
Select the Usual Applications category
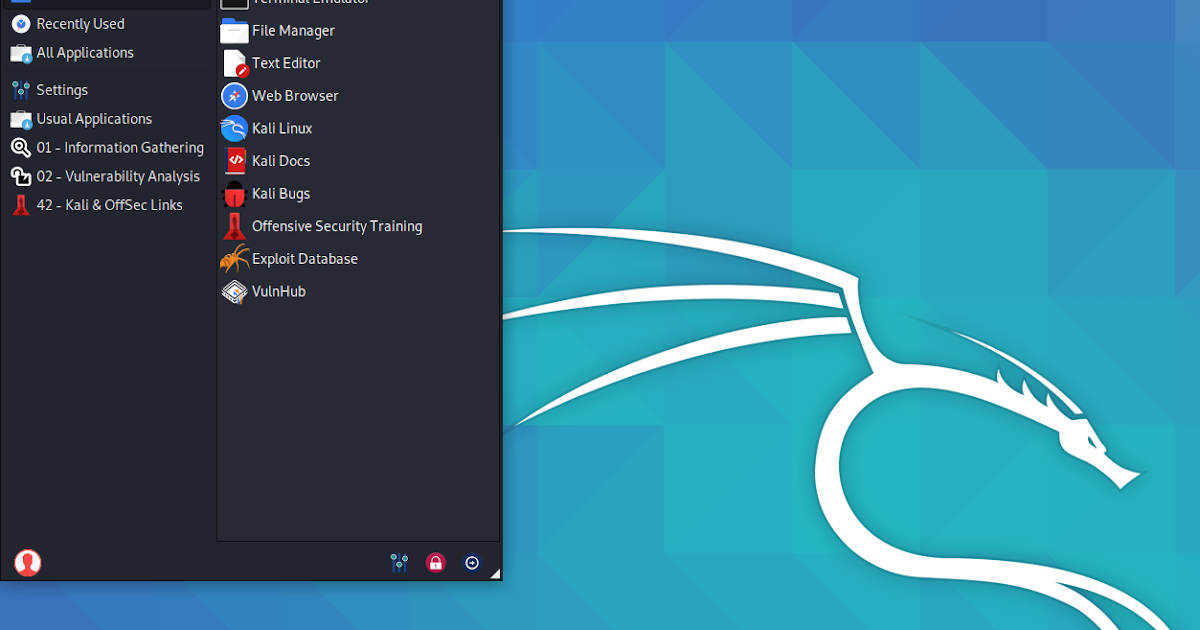(108, 119)
